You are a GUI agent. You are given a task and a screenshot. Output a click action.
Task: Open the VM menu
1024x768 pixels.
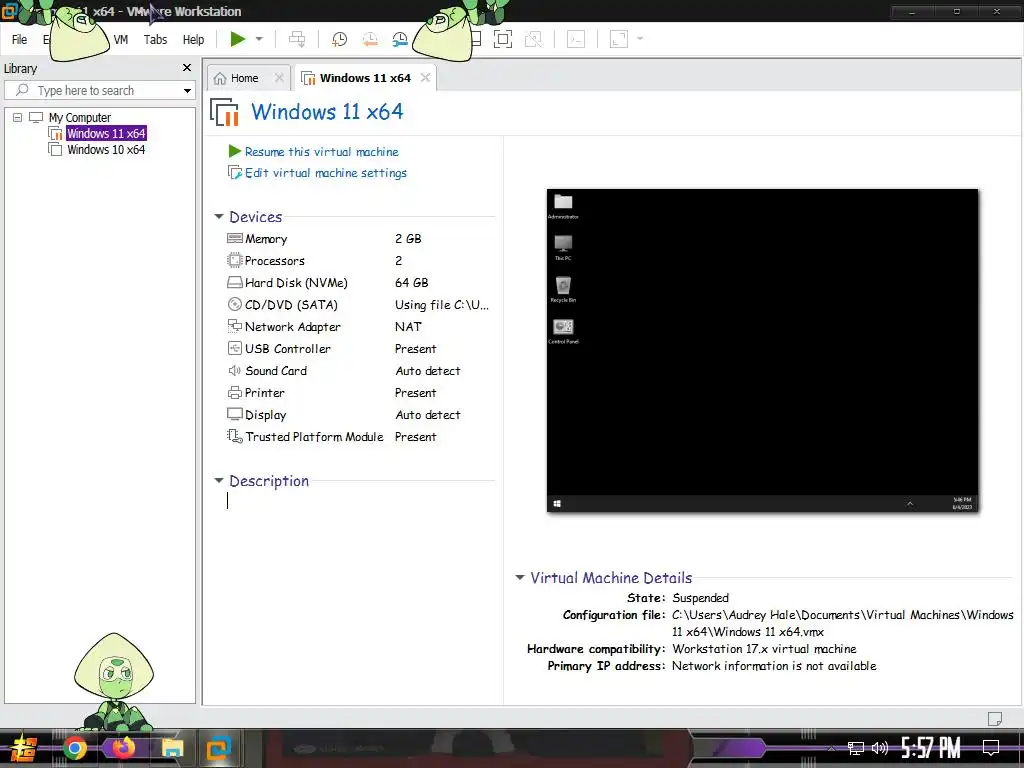pos(121,40)
